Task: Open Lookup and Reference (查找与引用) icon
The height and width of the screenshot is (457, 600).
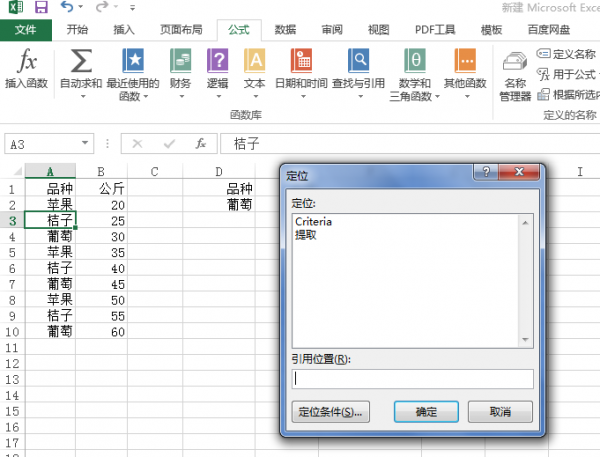Action: coord(359,60)
